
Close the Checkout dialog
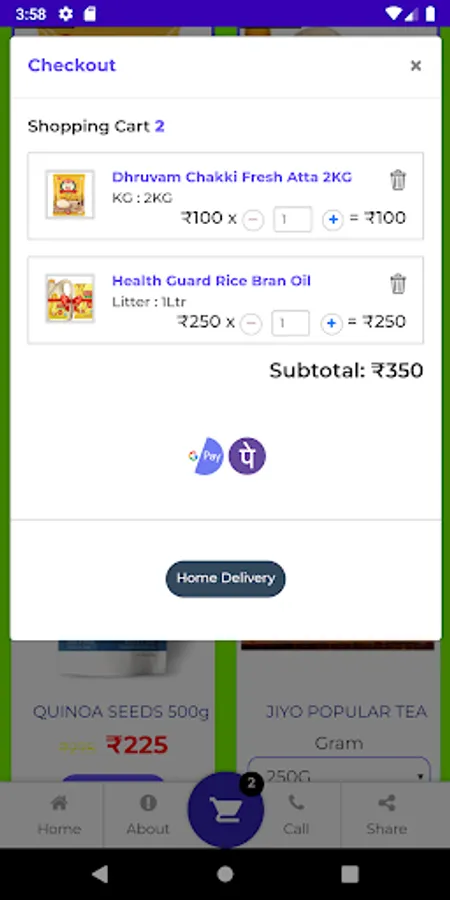point(416,66)
